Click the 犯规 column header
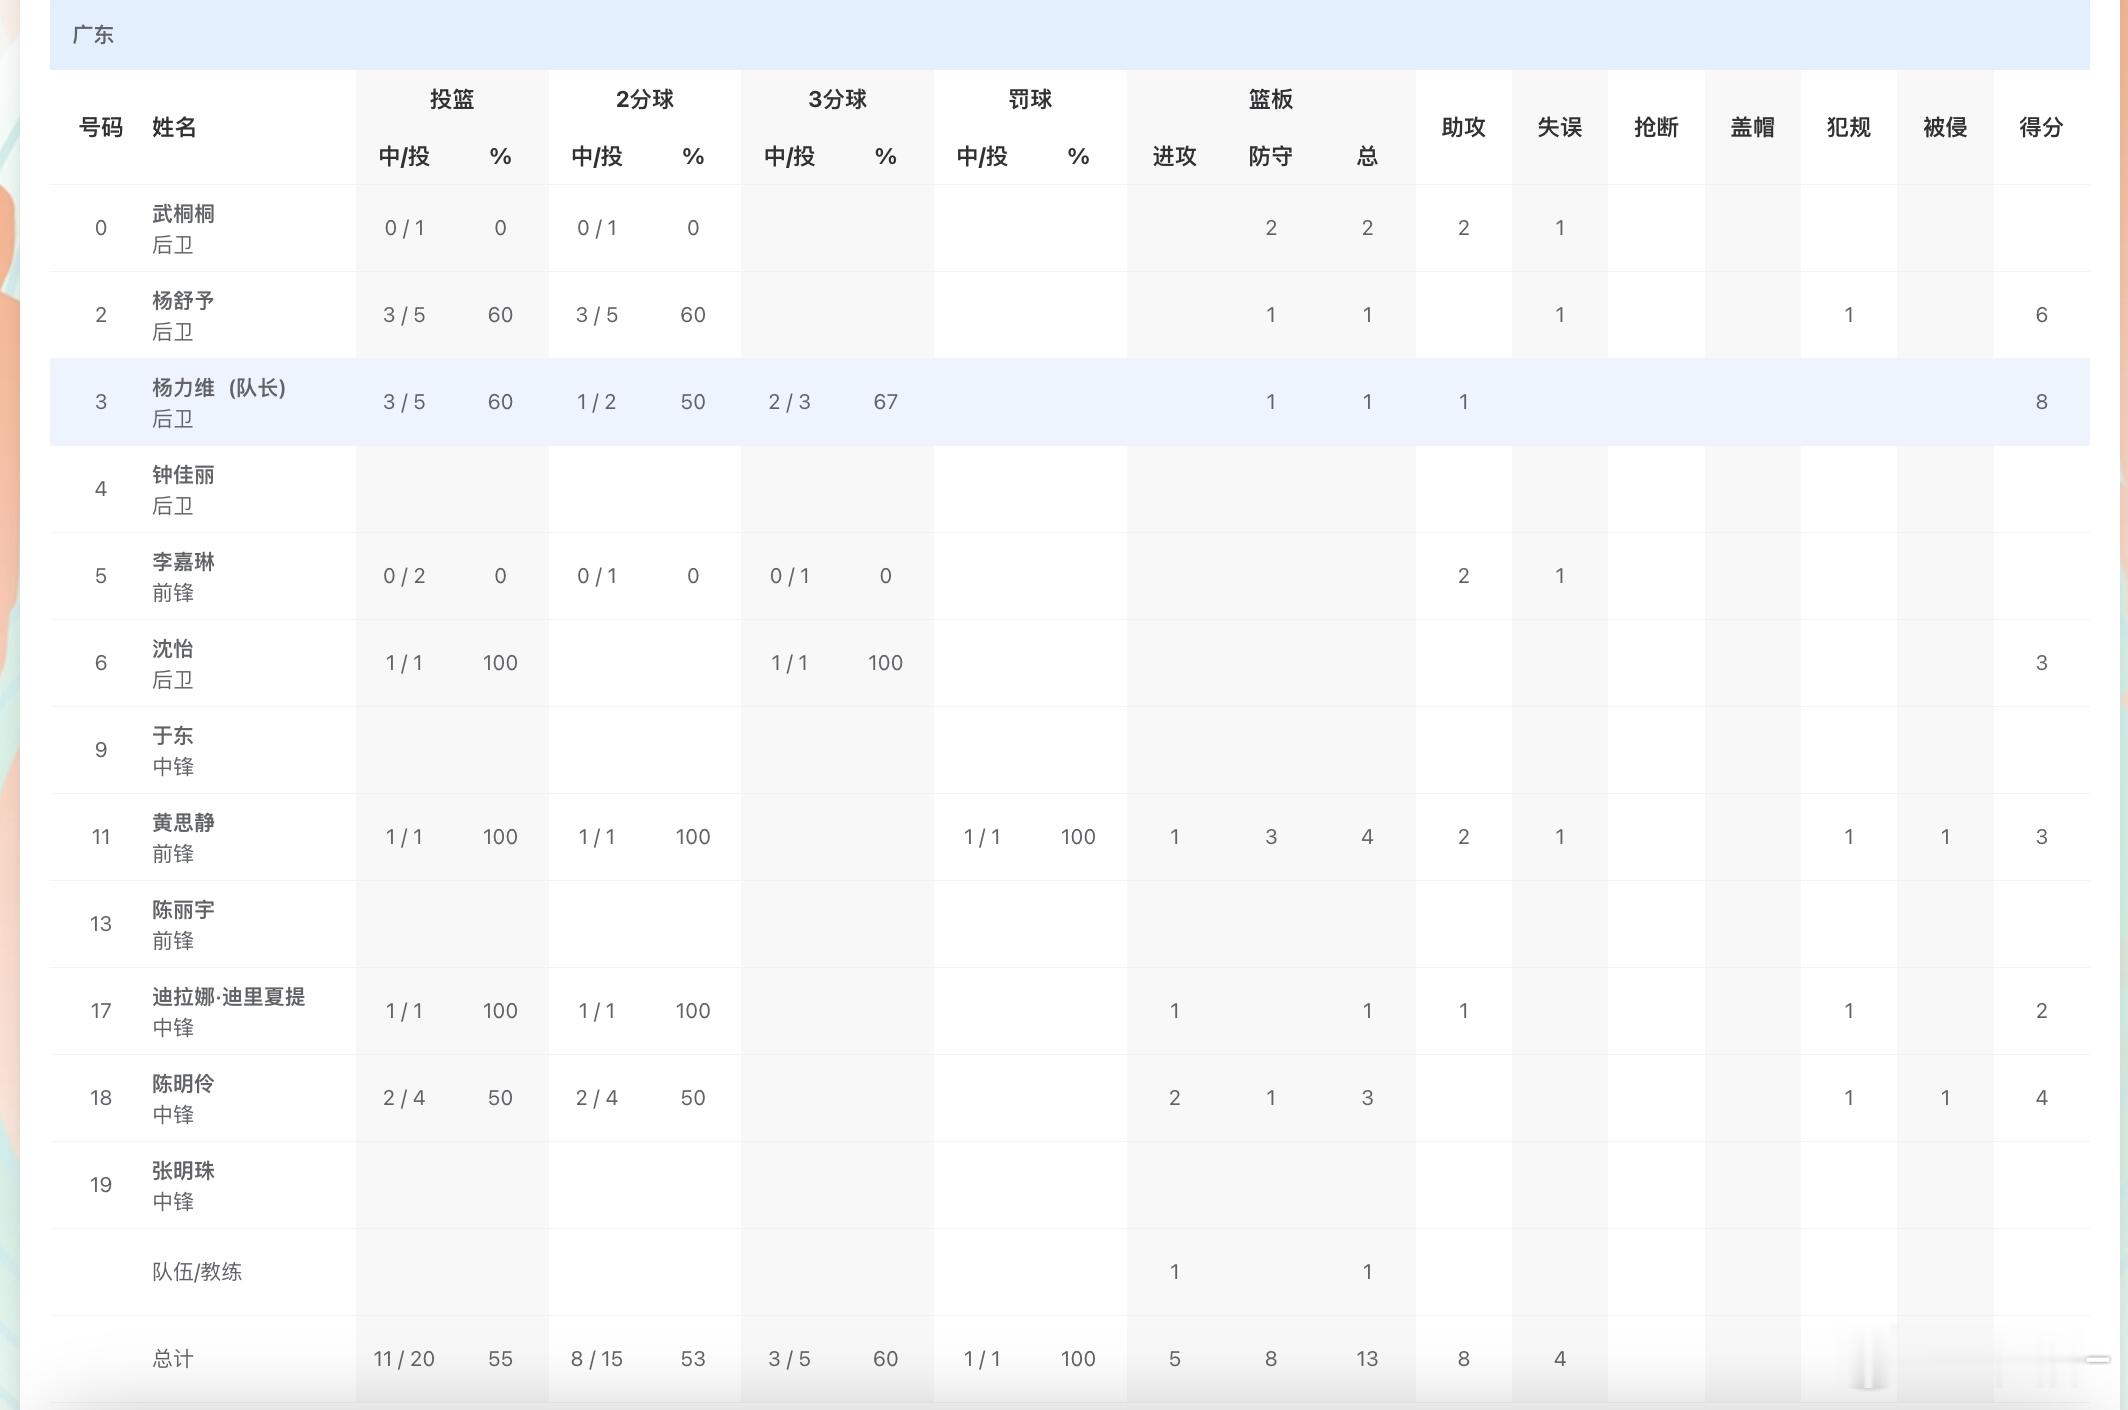 coord(1848,127)
